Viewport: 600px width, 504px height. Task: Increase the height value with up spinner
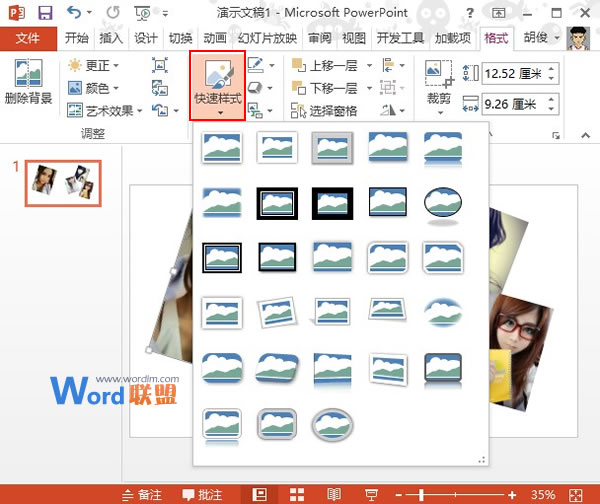551,69
